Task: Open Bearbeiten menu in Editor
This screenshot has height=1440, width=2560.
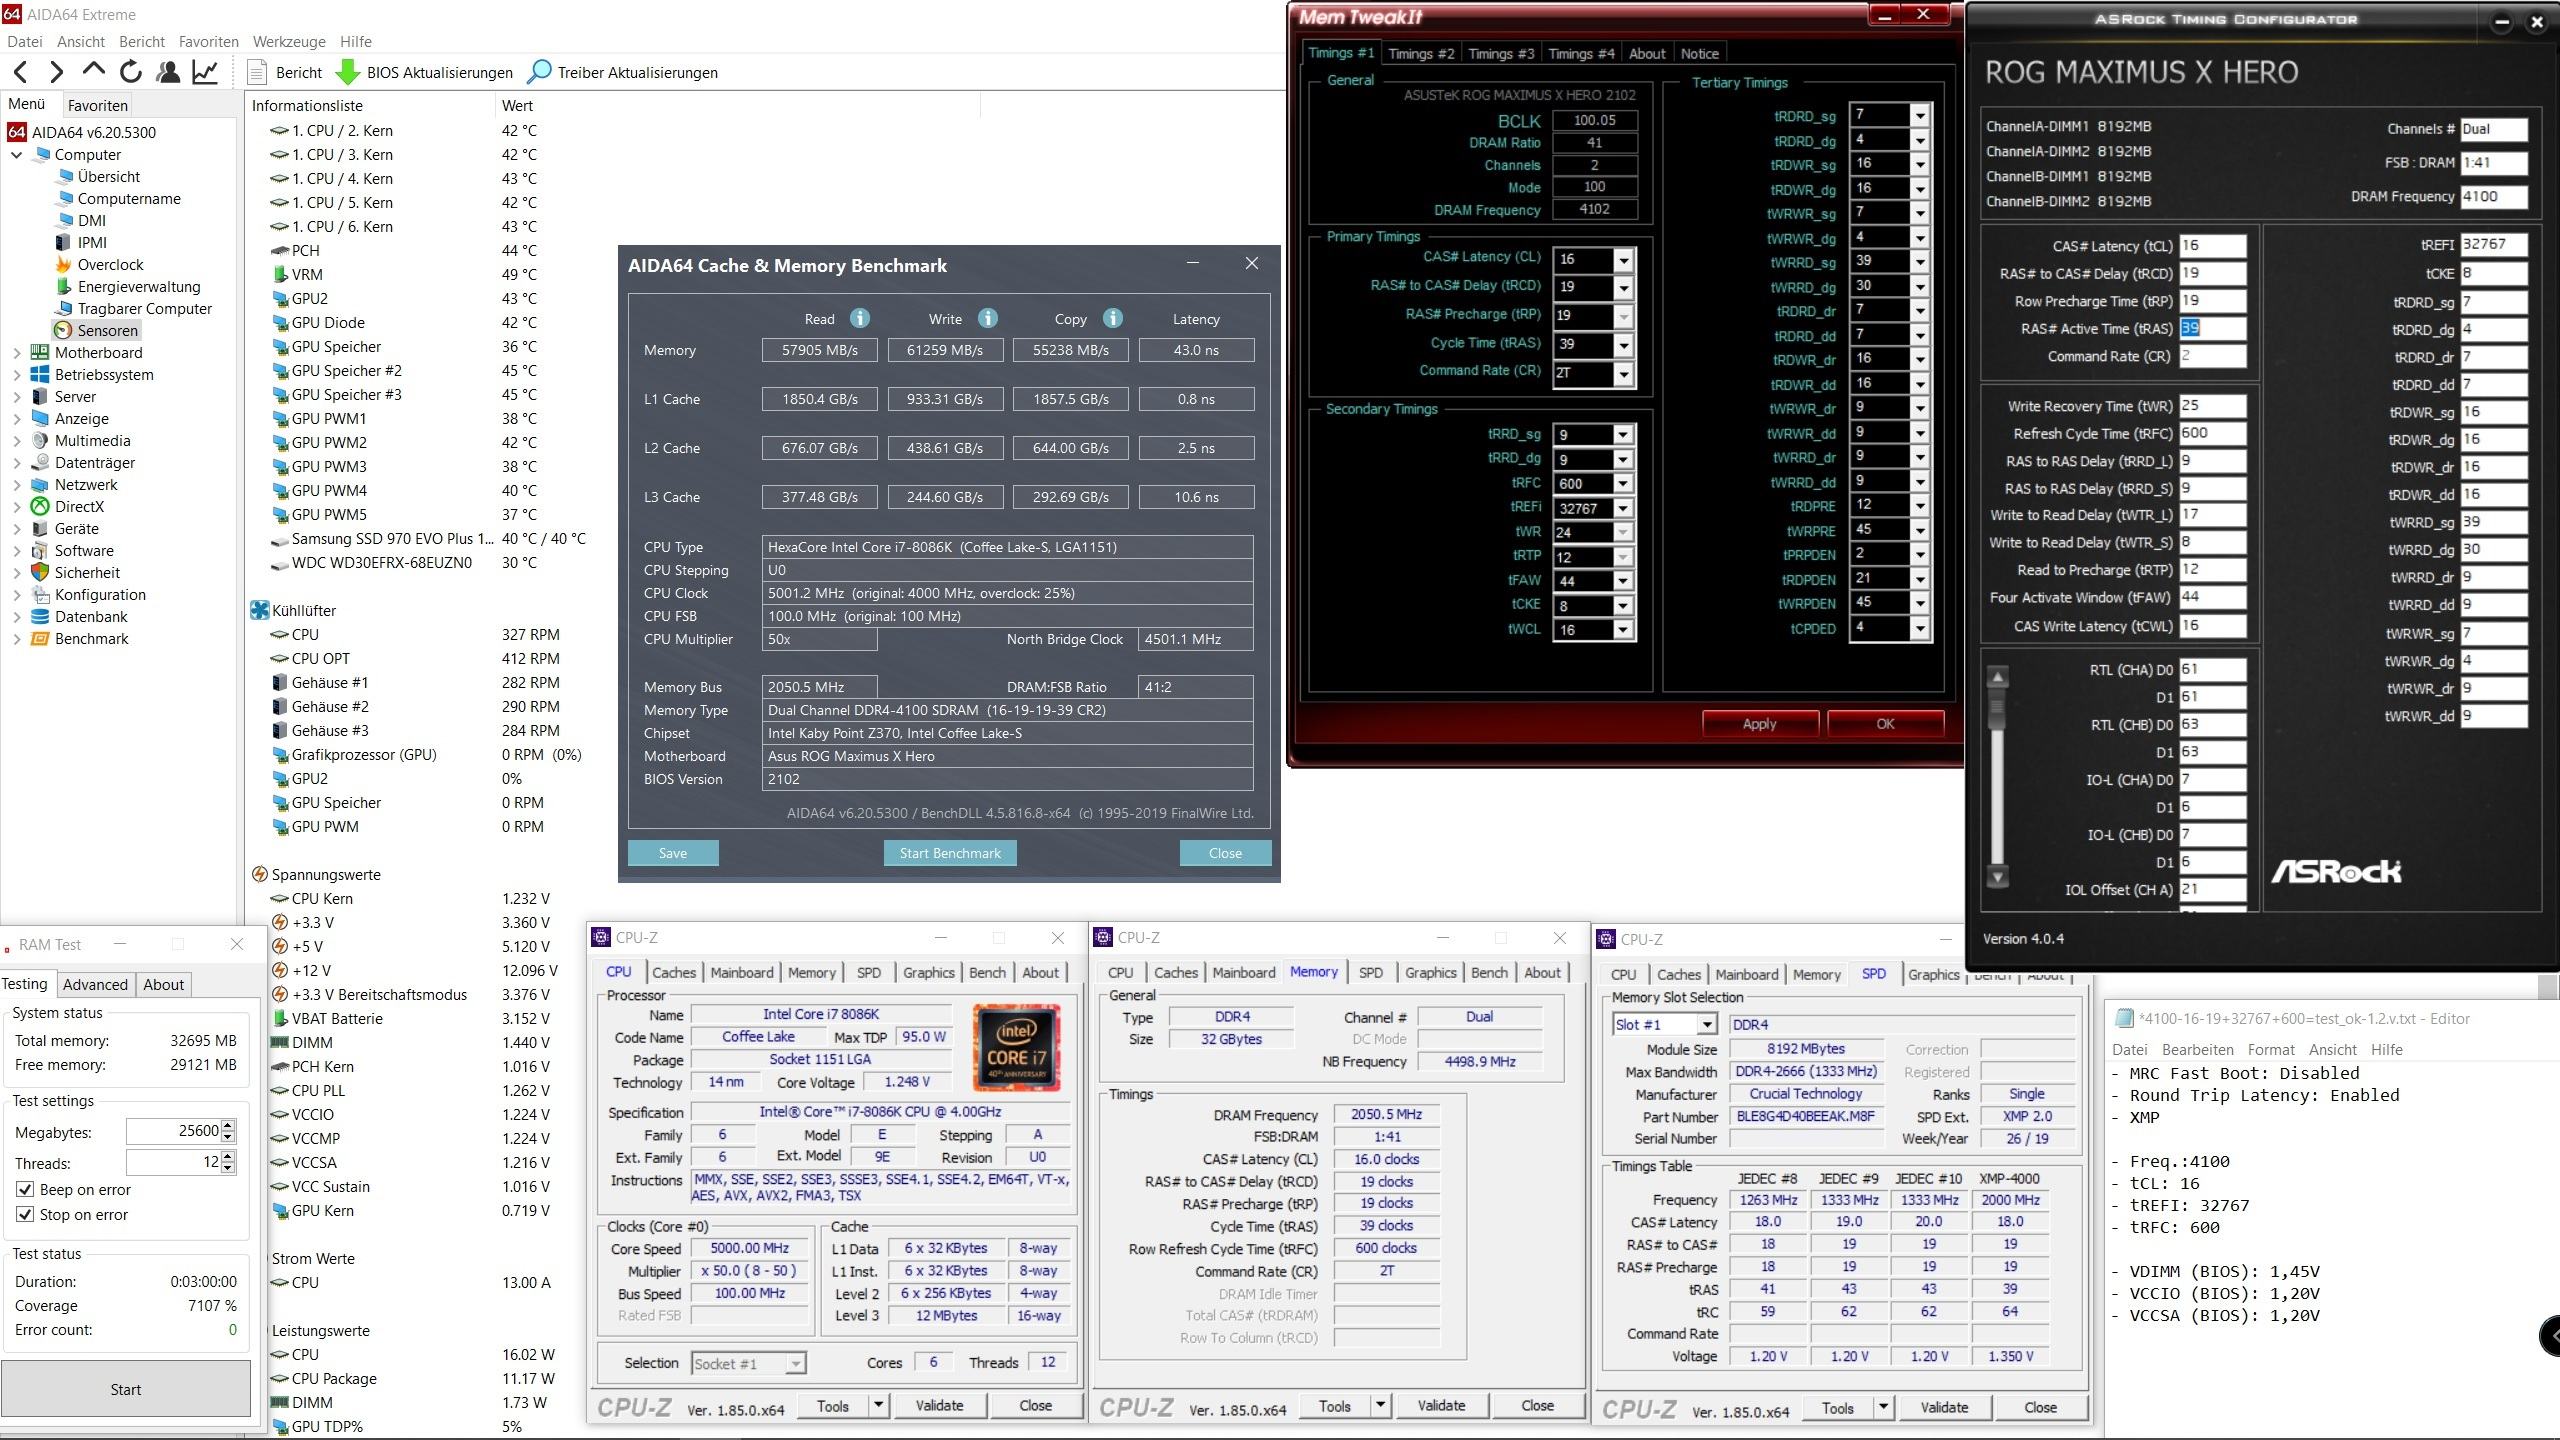Action: coord(2197,1050)
